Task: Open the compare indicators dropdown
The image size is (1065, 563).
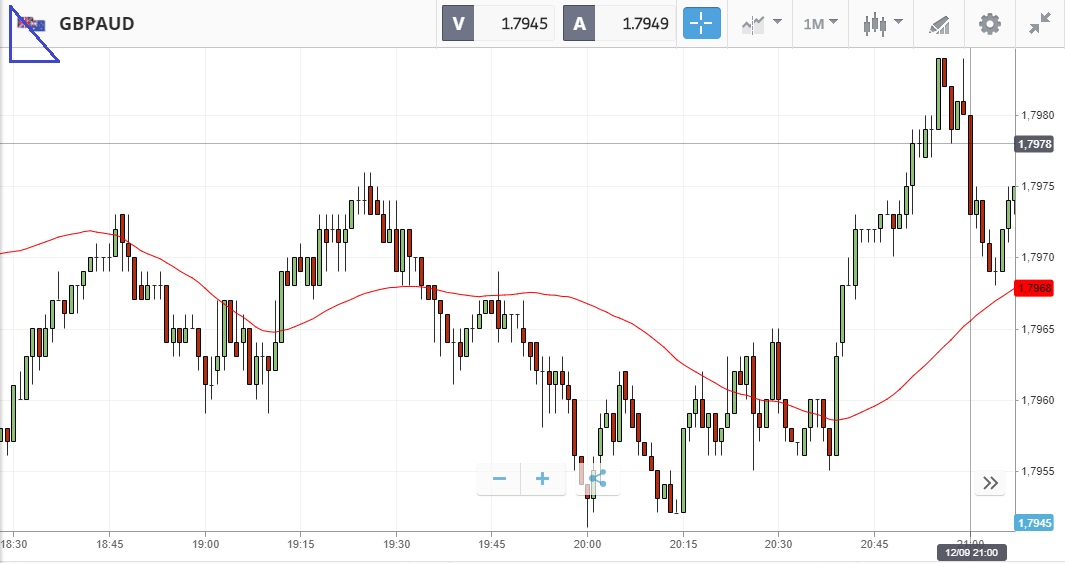Action: coord(761,23)
